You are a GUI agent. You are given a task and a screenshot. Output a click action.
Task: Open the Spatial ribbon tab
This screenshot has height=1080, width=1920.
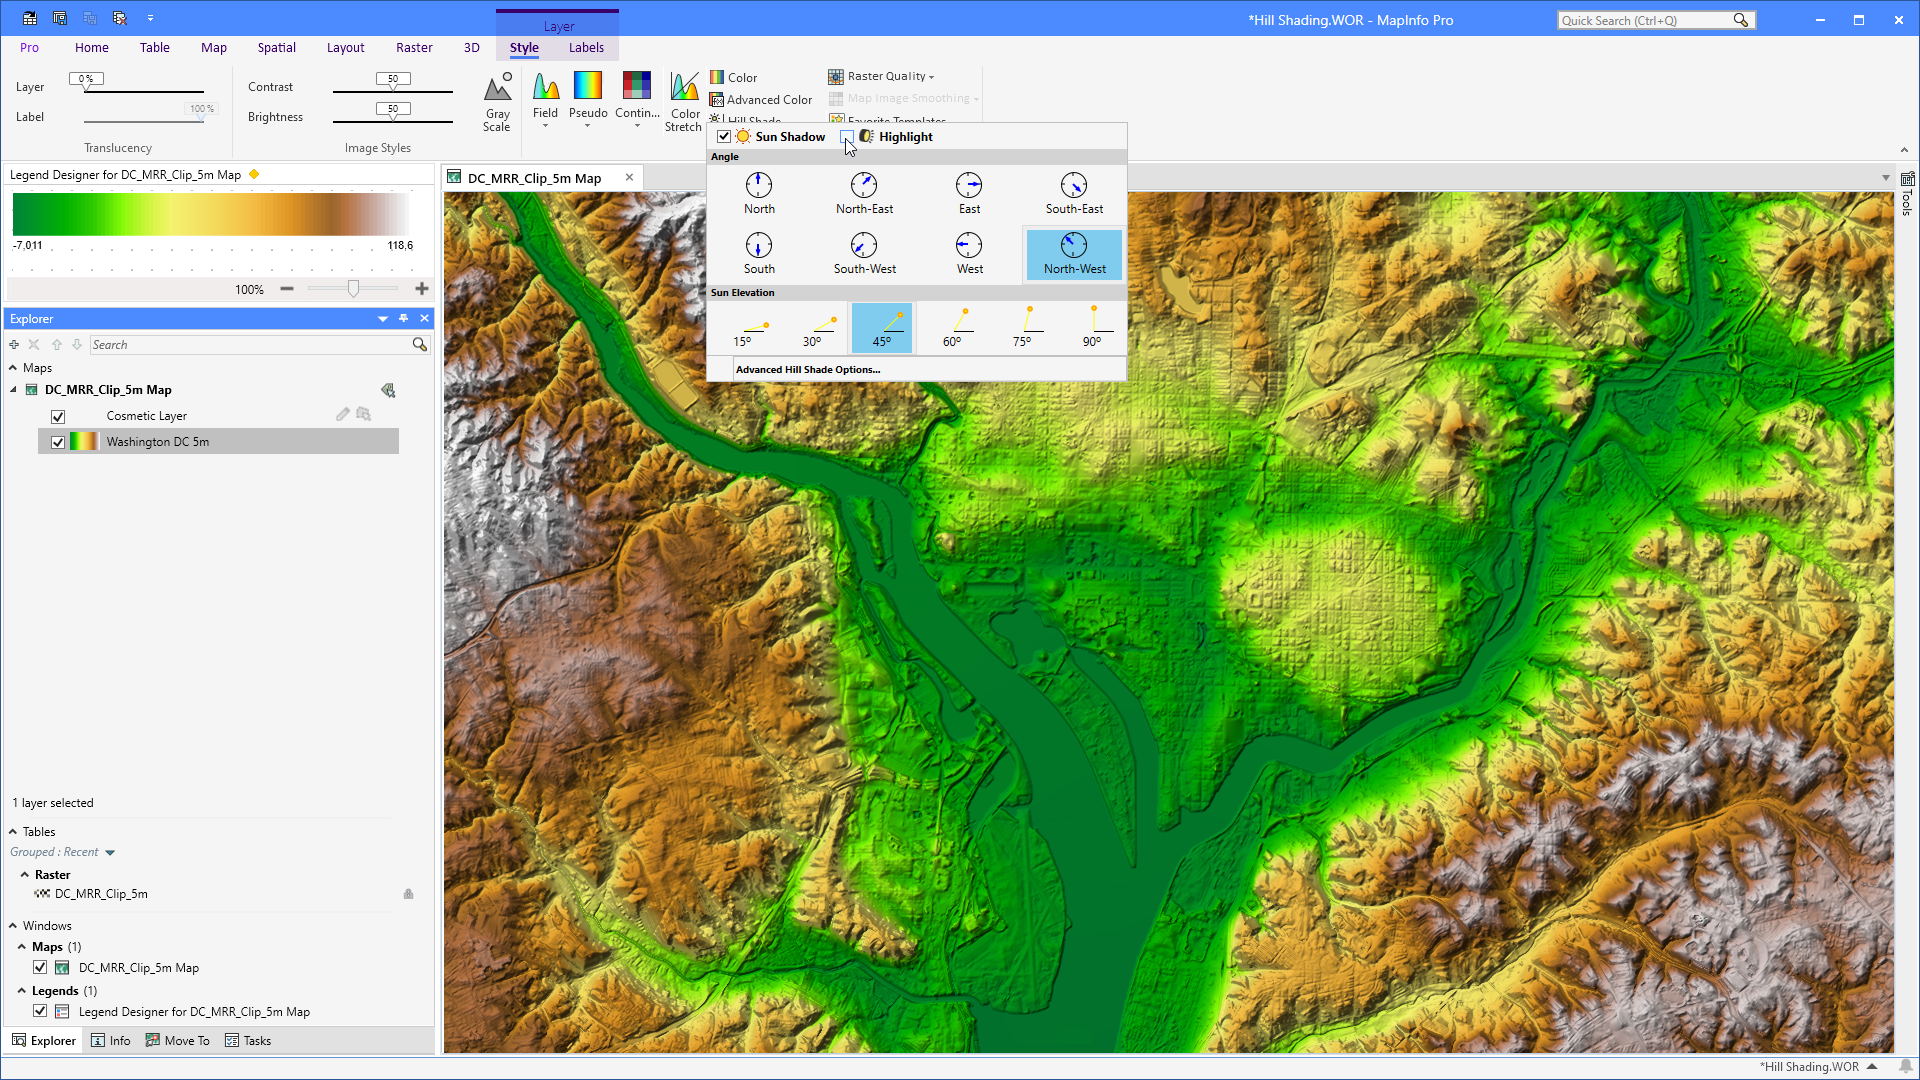click(276, 47)
